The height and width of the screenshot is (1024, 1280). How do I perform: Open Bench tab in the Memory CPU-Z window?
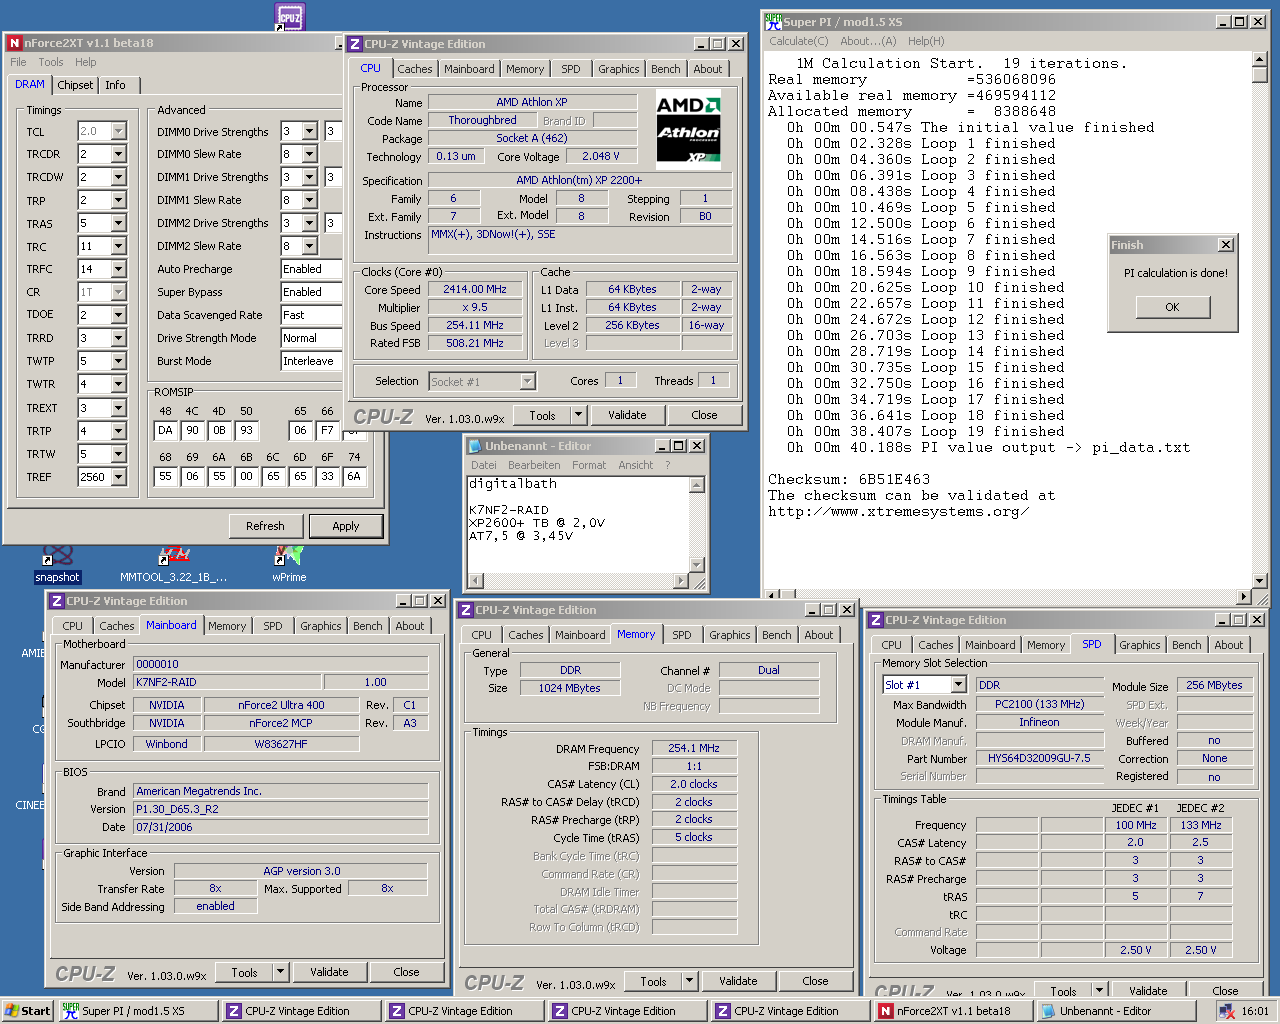point(776,635)
